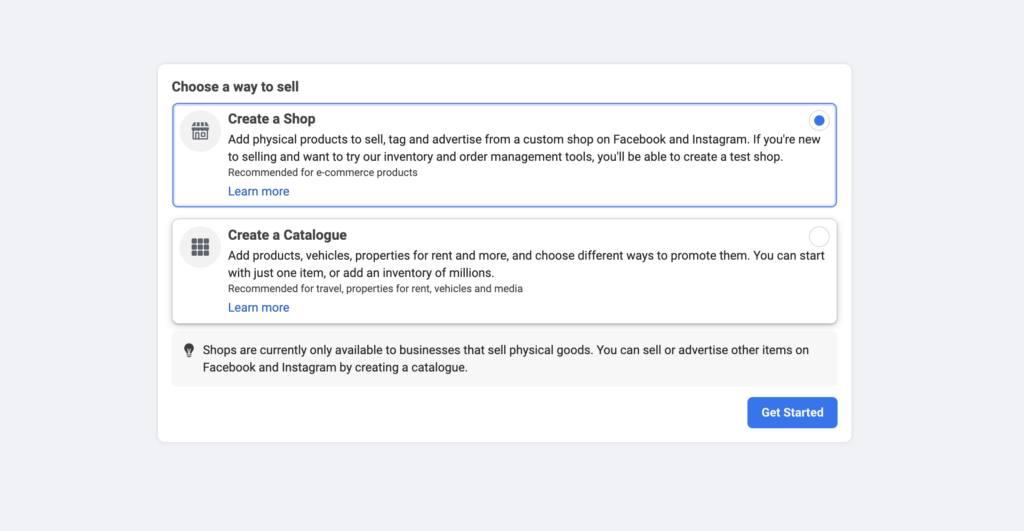Click the lightbulb tip icon

point(189,351)
